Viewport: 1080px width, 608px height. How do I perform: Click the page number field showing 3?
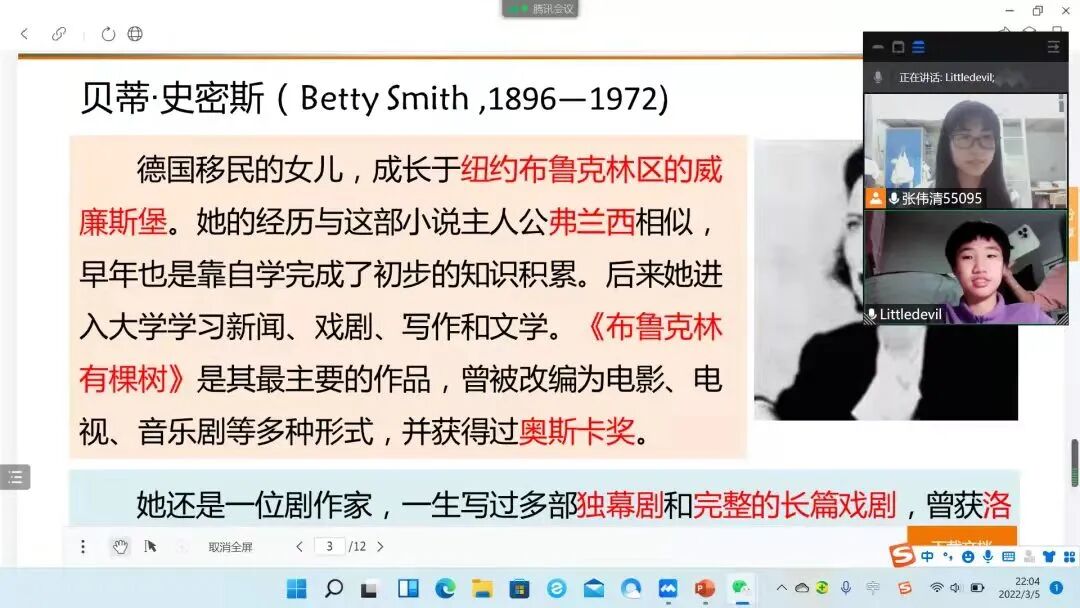tap(331, 546)
